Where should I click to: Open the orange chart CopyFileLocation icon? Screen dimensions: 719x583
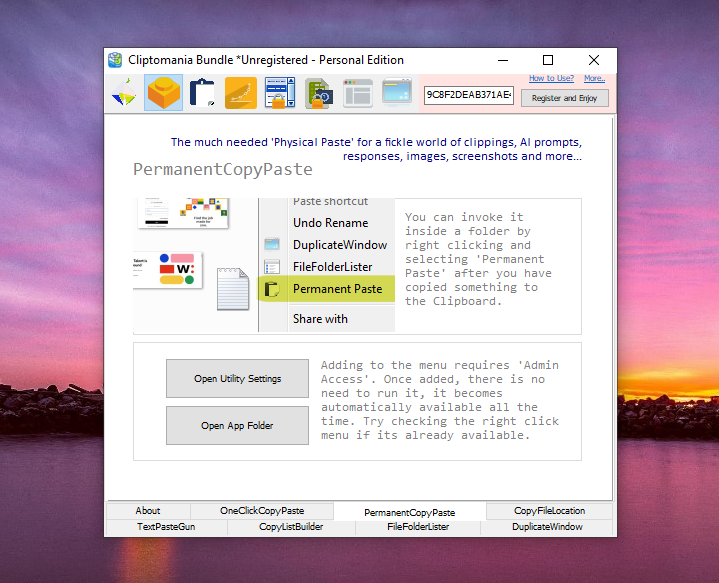(x=241, y=93)
